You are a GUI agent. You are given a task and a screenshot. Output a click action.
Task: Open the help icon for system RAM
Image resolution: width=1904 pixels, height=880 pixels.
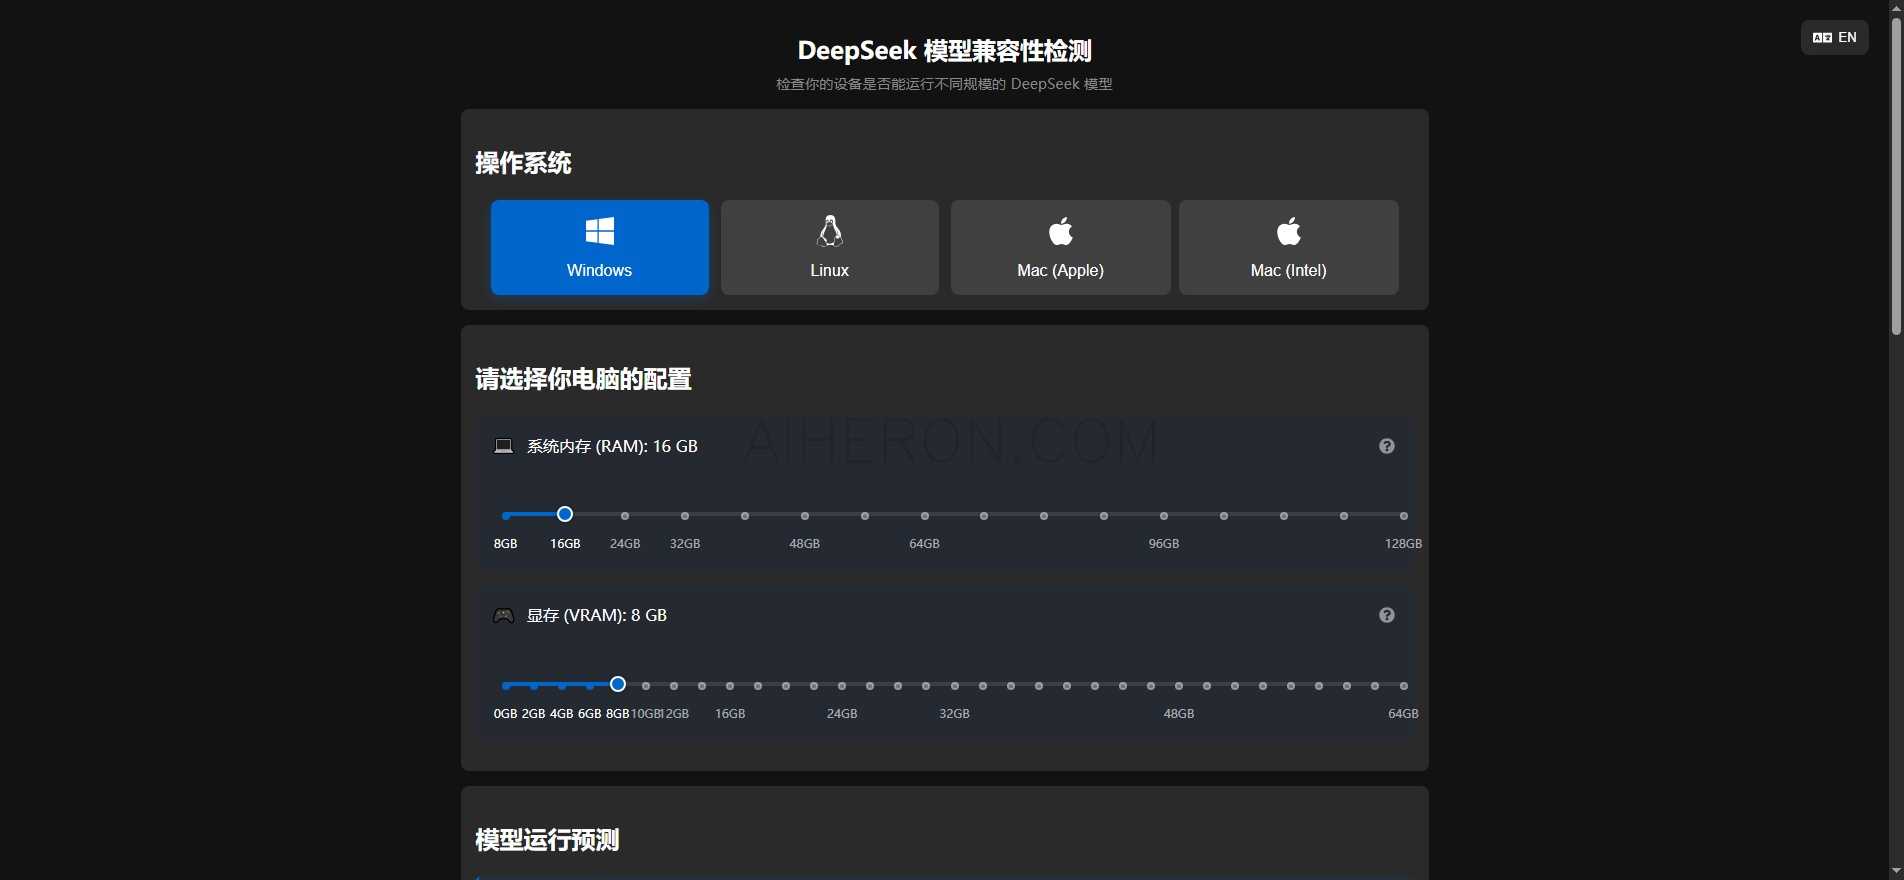point(1387,446)
